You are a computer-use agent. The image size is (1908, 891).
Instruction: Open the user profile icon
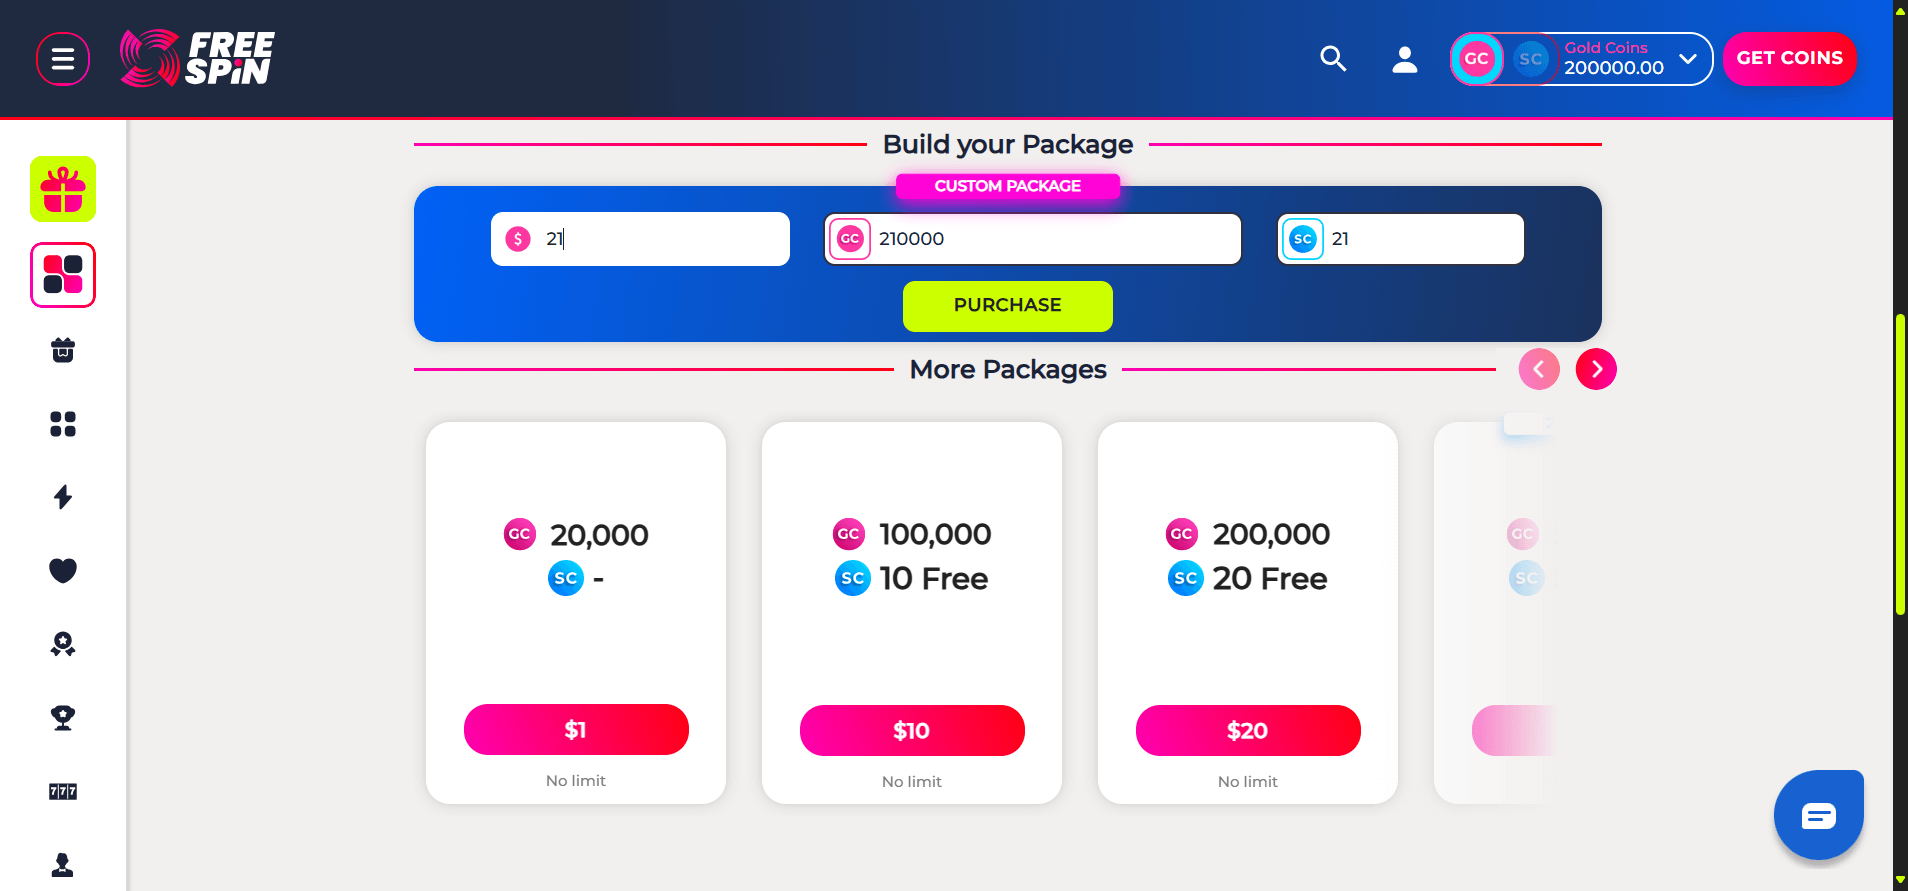click(1405, 59)
